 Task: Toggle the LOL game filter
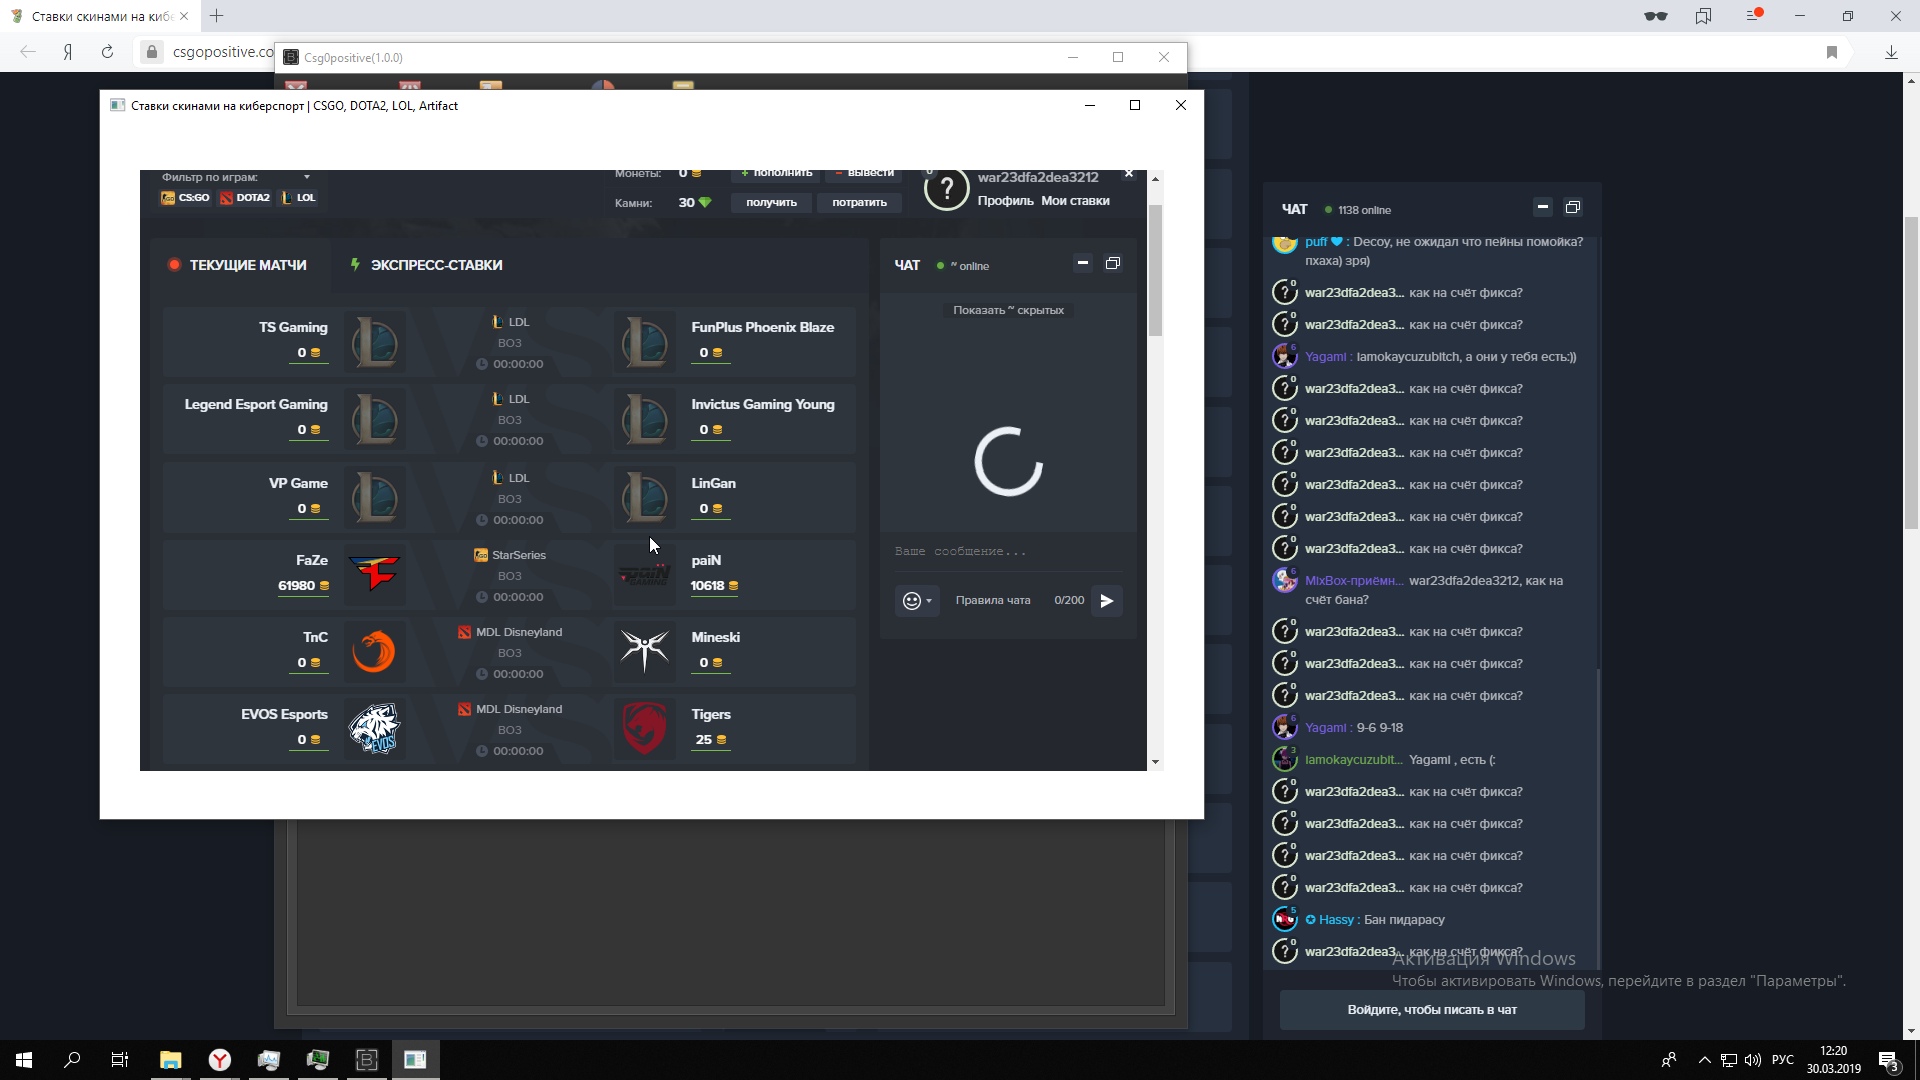click(299, 198)
